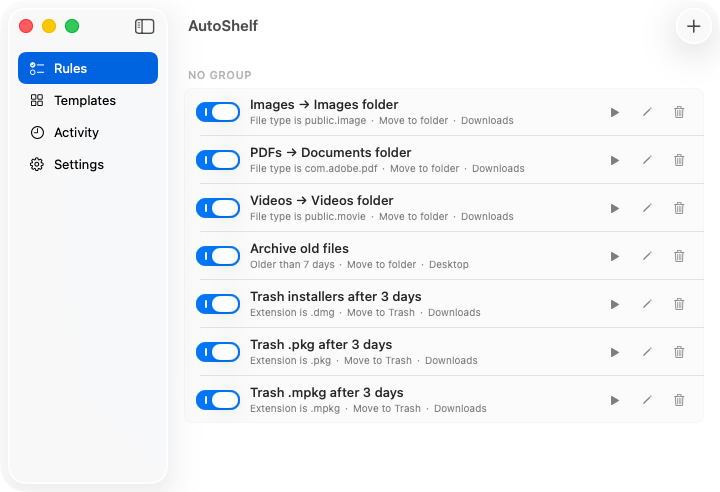Image resolution: width=720 pixels, height=492 pixels.
Task: Click 'Older than 7 days' condition text
Action: coord(292,265)
